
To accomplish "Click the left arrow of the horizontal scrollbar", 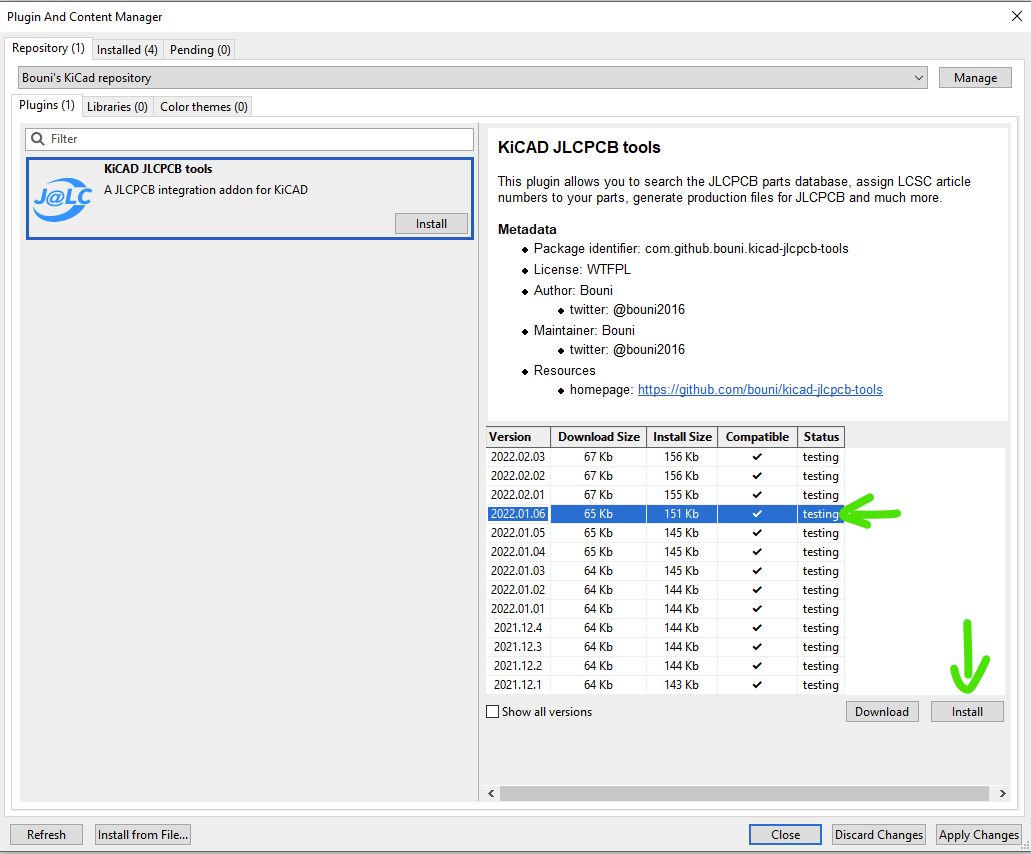I will point(490,793).
